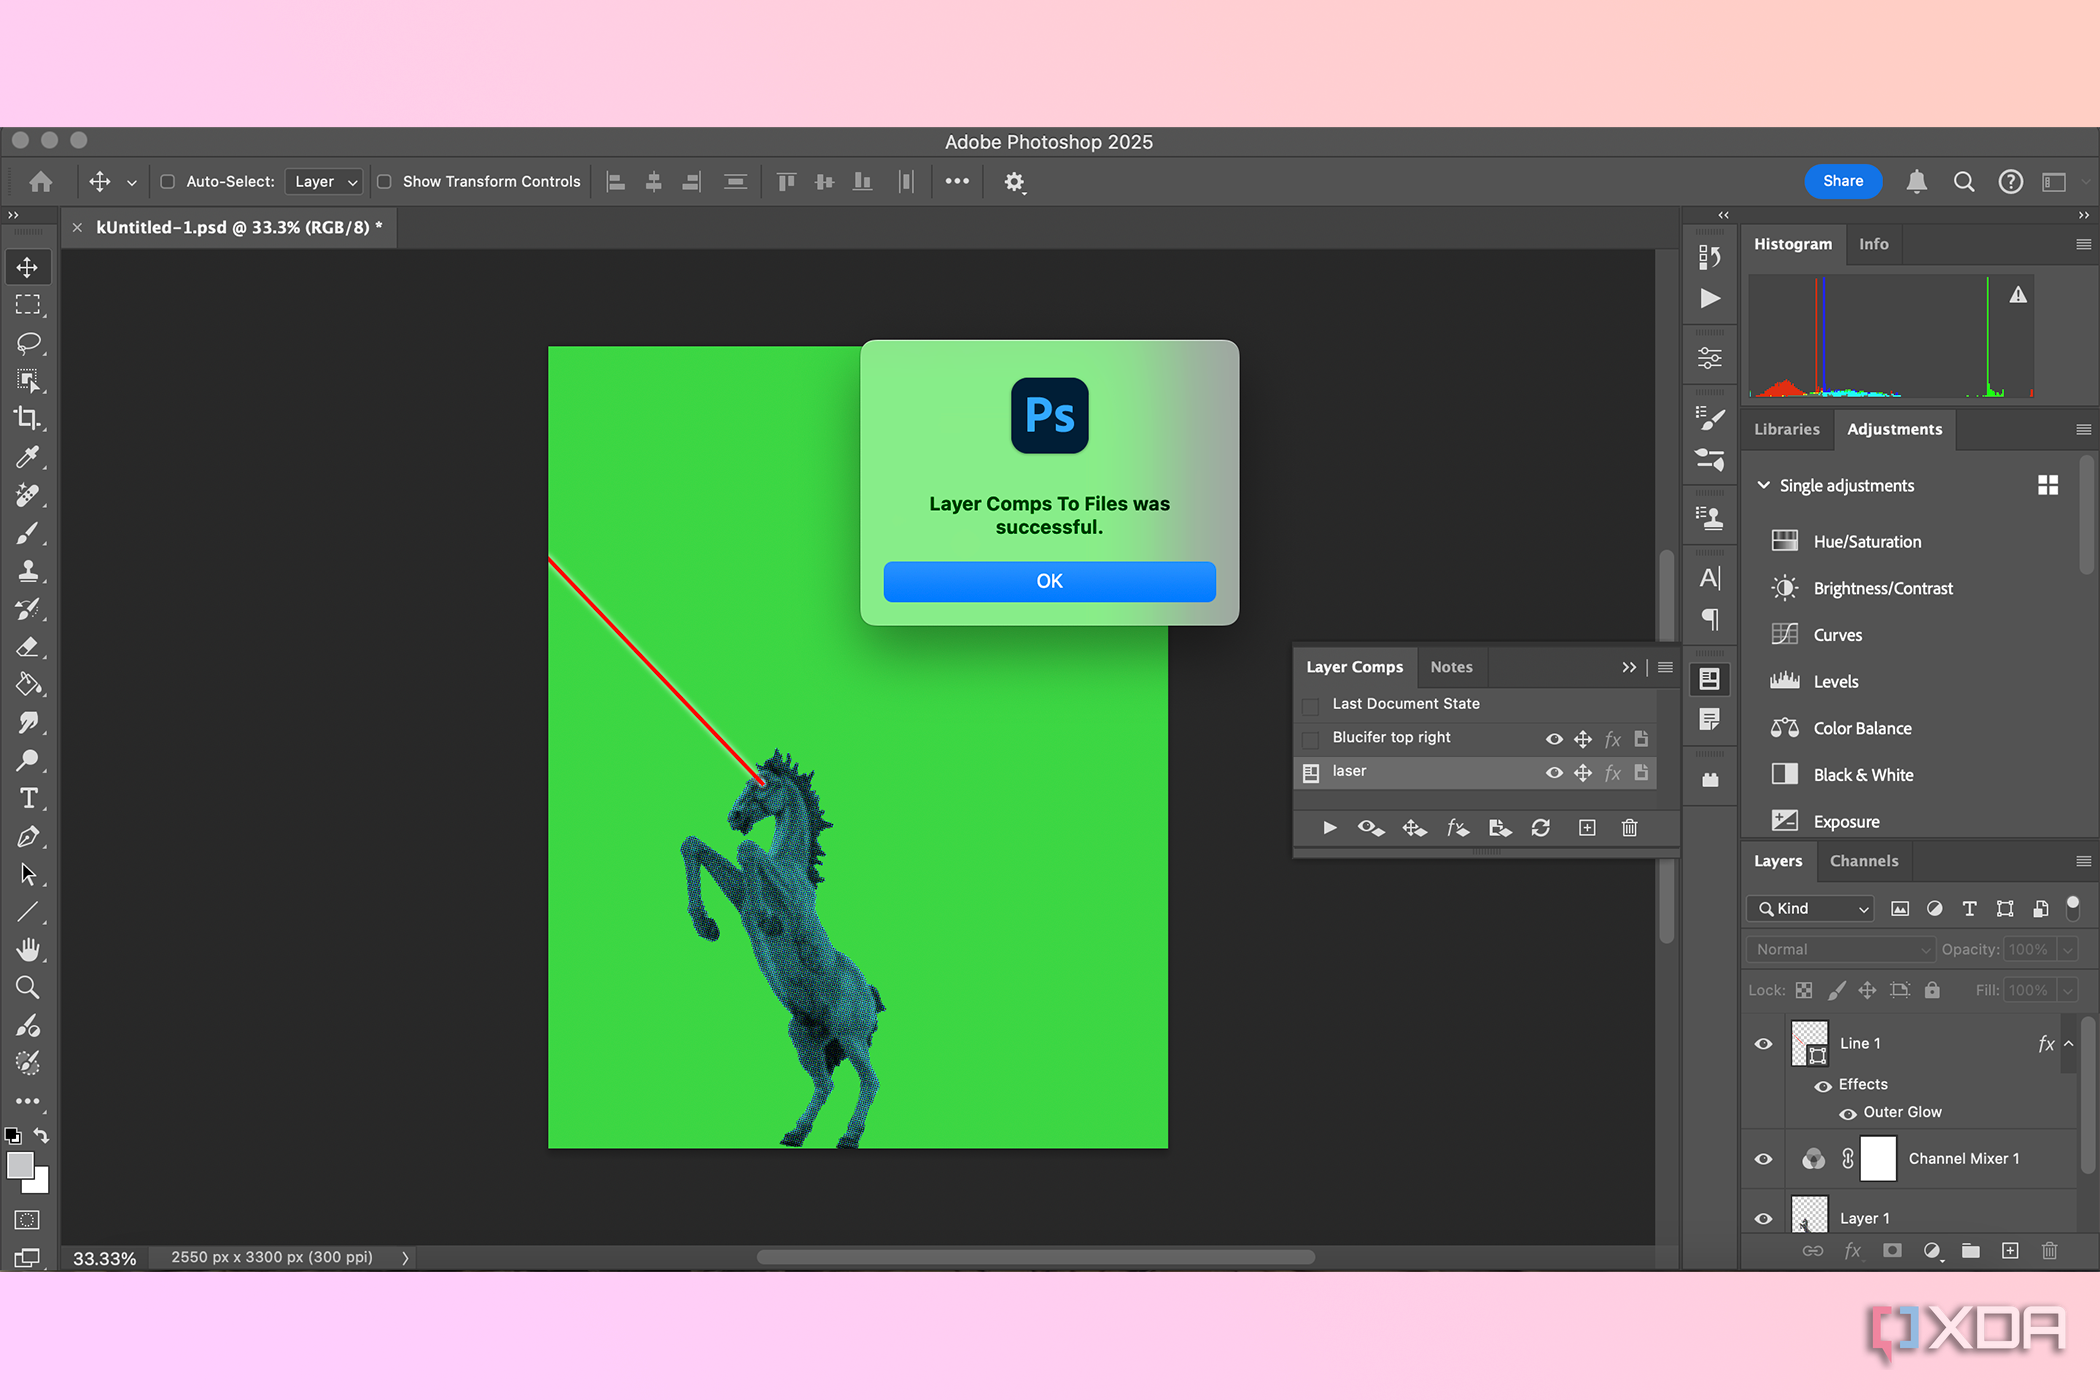Open the Kind filter dropdown in Layers

point(1810,908)
